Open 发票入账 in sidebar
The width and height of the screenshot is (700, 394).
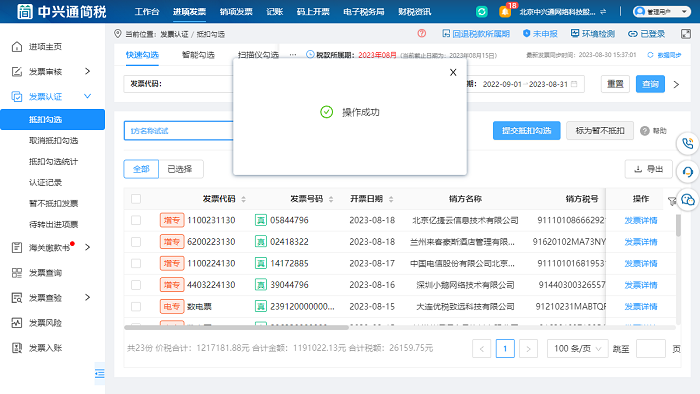point(45,348)
